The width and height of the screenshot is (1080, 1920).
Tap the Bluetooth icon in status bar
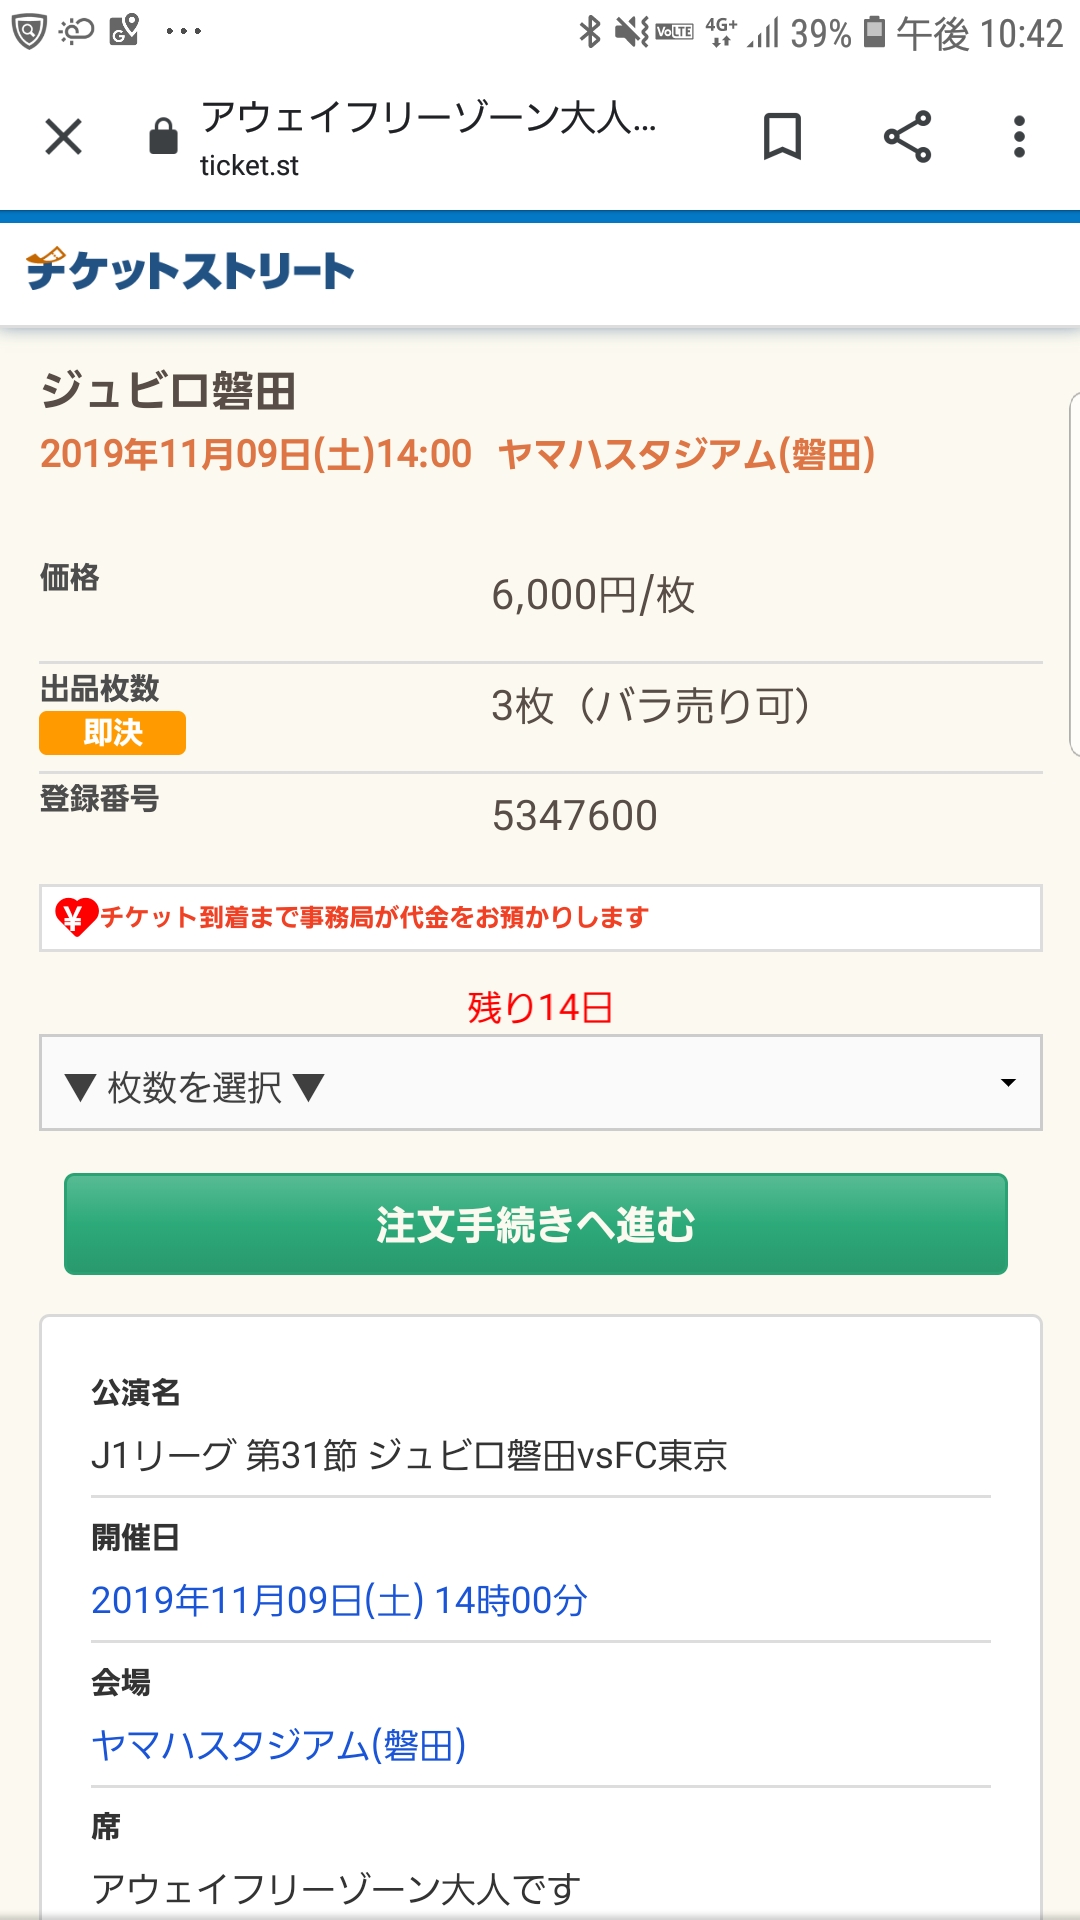click(590, 32)
